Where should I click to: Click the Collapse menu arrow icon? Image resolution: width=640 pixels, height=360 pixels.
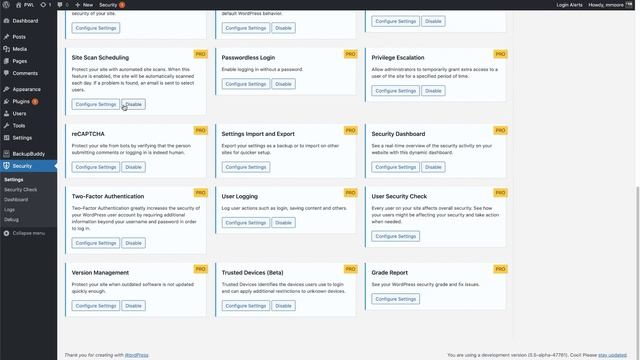7,233
